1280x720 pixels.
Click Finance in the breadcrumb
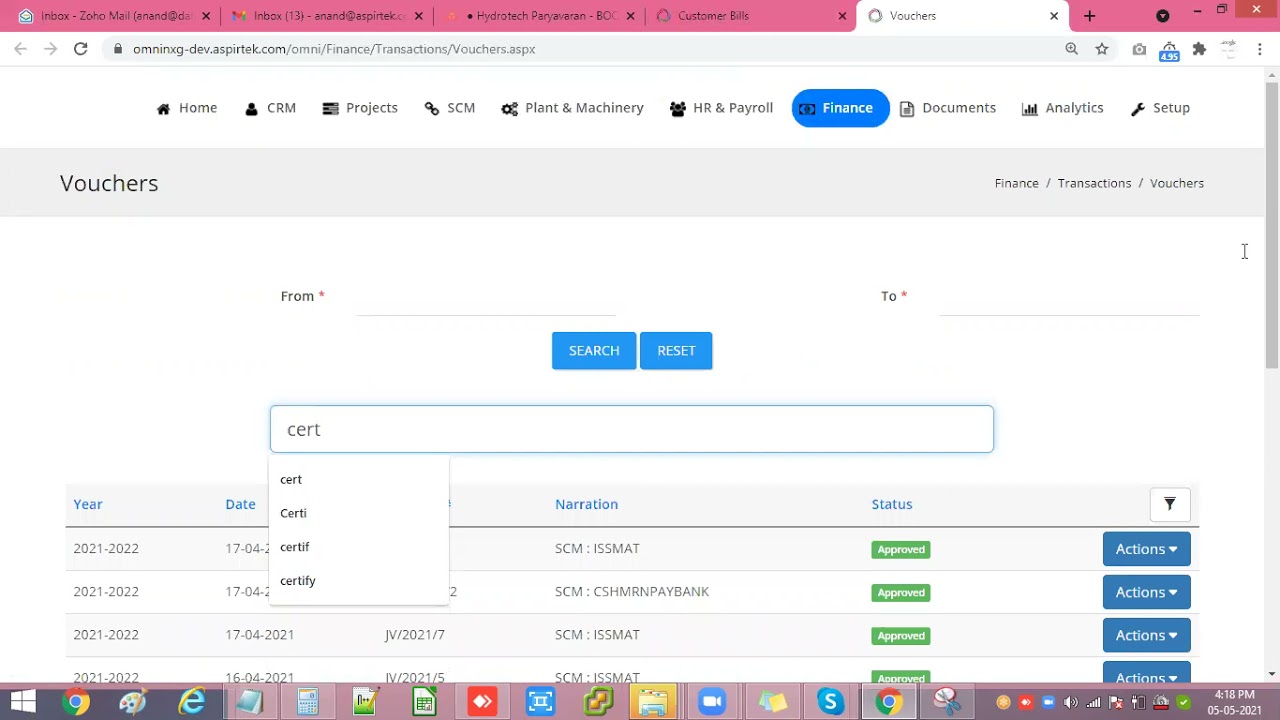click(x=1016, y=183)
